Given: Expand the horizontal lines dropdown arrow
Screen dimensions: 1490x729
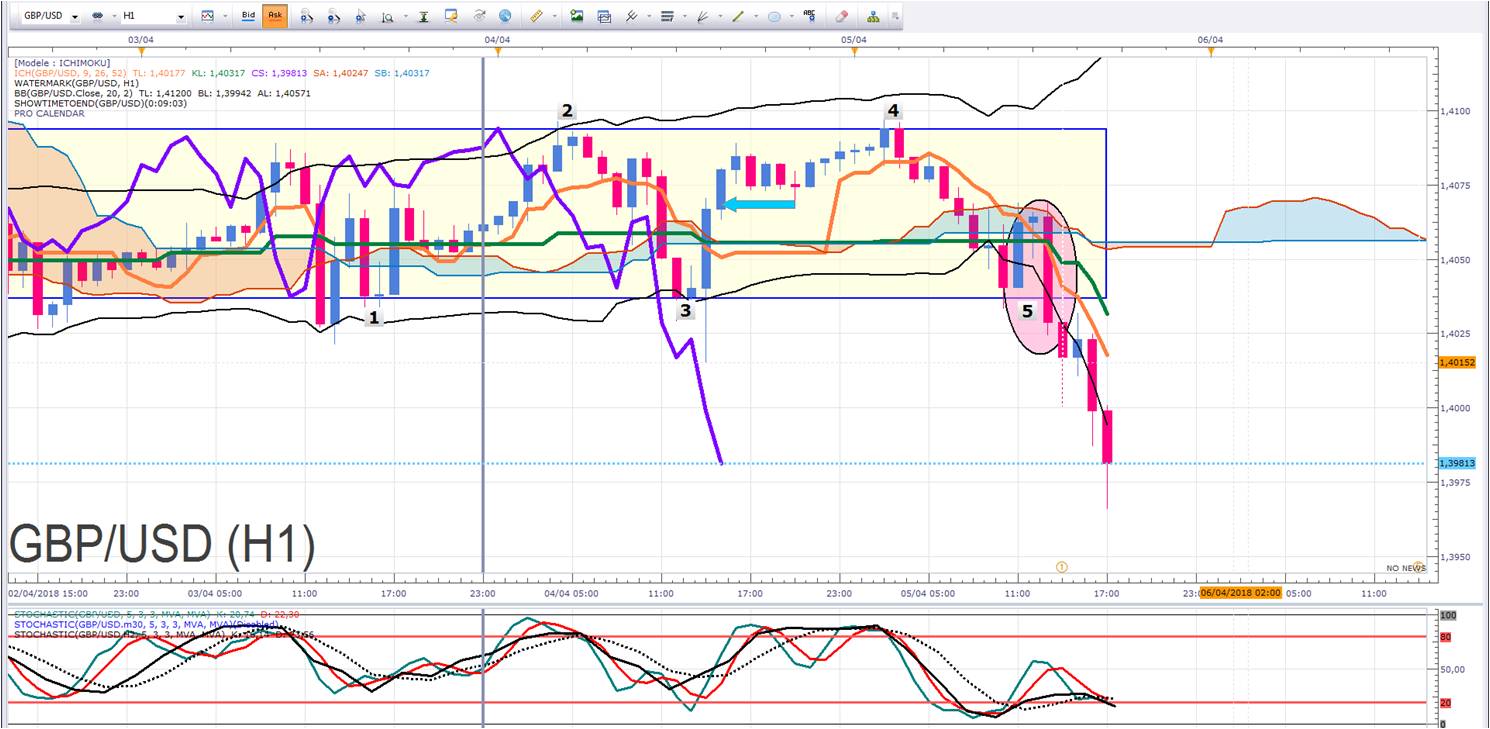Looking at the screenshot, I should pos(687,17).
